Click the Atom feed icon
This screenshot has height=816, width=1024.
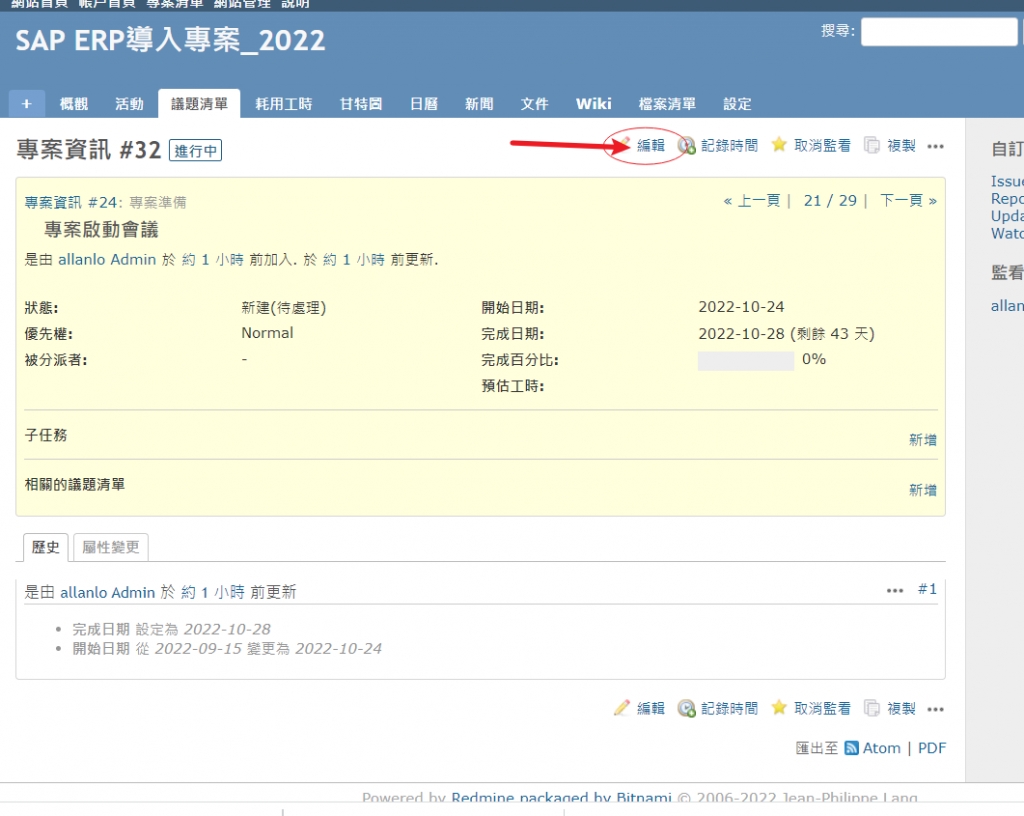point(852,748)
